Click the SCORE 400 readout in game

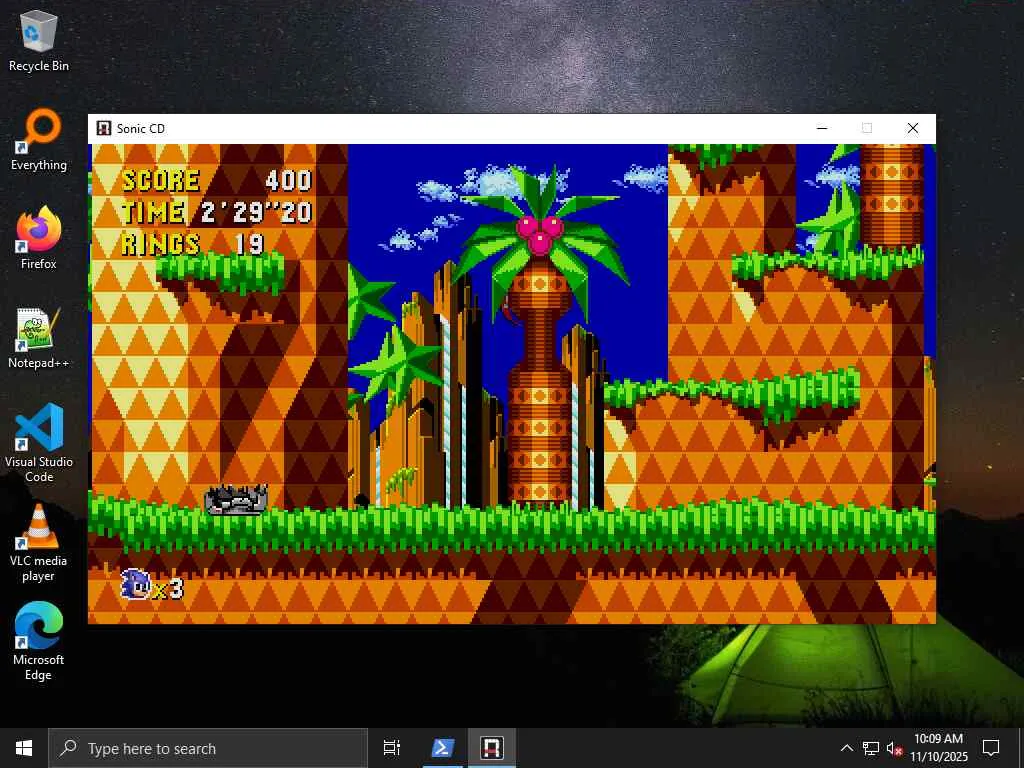(216, 180)
